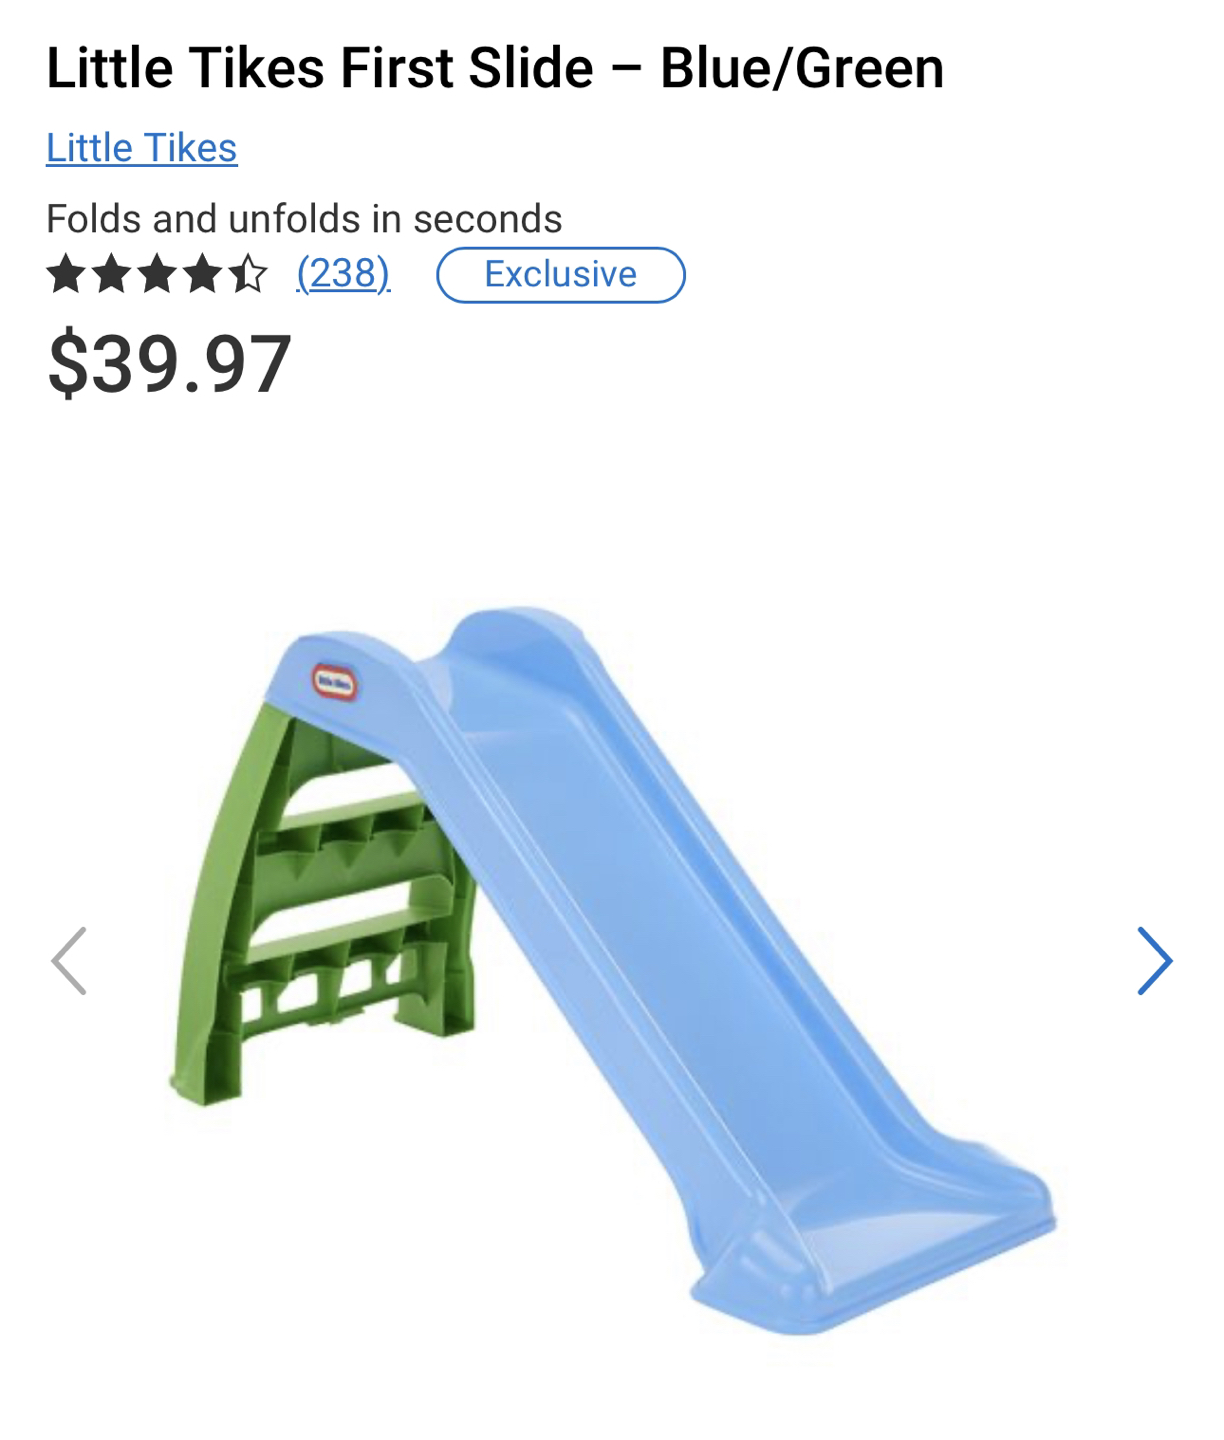Click the Little Tikes logo on the slide
This screenshot has height=1440, width=1224.
coord(334,683)
